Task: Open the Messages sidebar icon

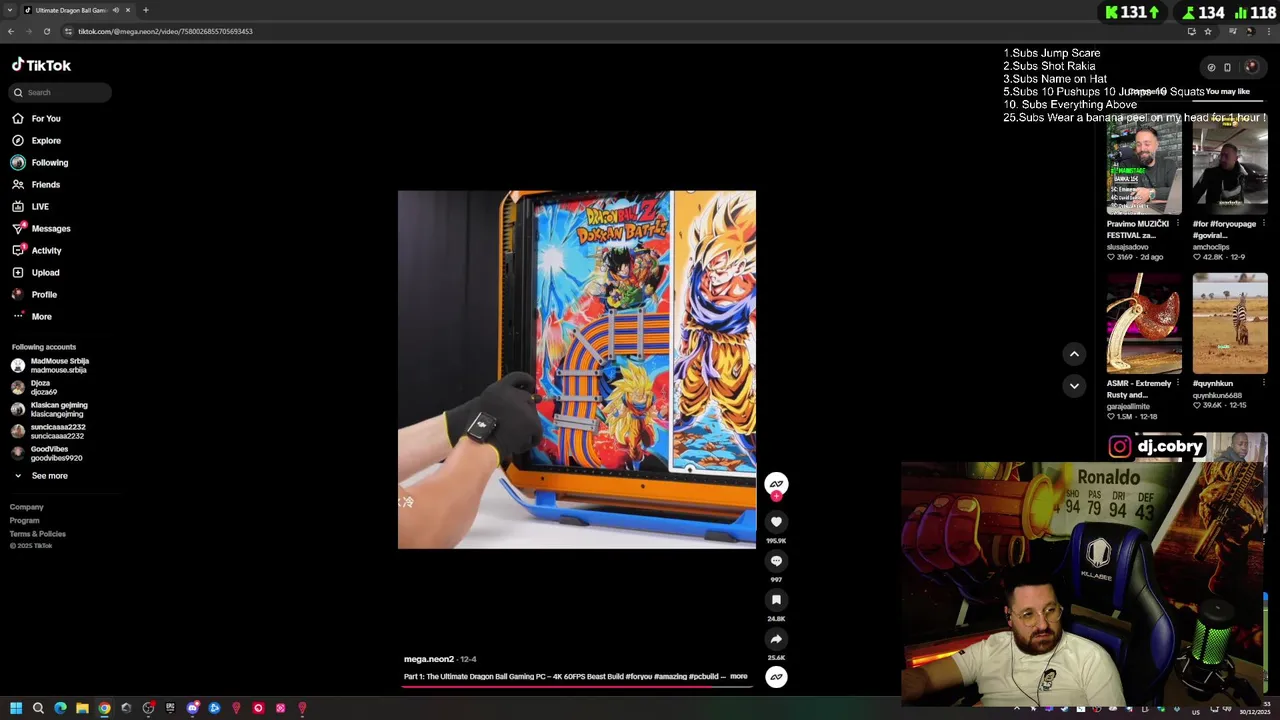Action: pyautogui.click(x=18, y=228)
